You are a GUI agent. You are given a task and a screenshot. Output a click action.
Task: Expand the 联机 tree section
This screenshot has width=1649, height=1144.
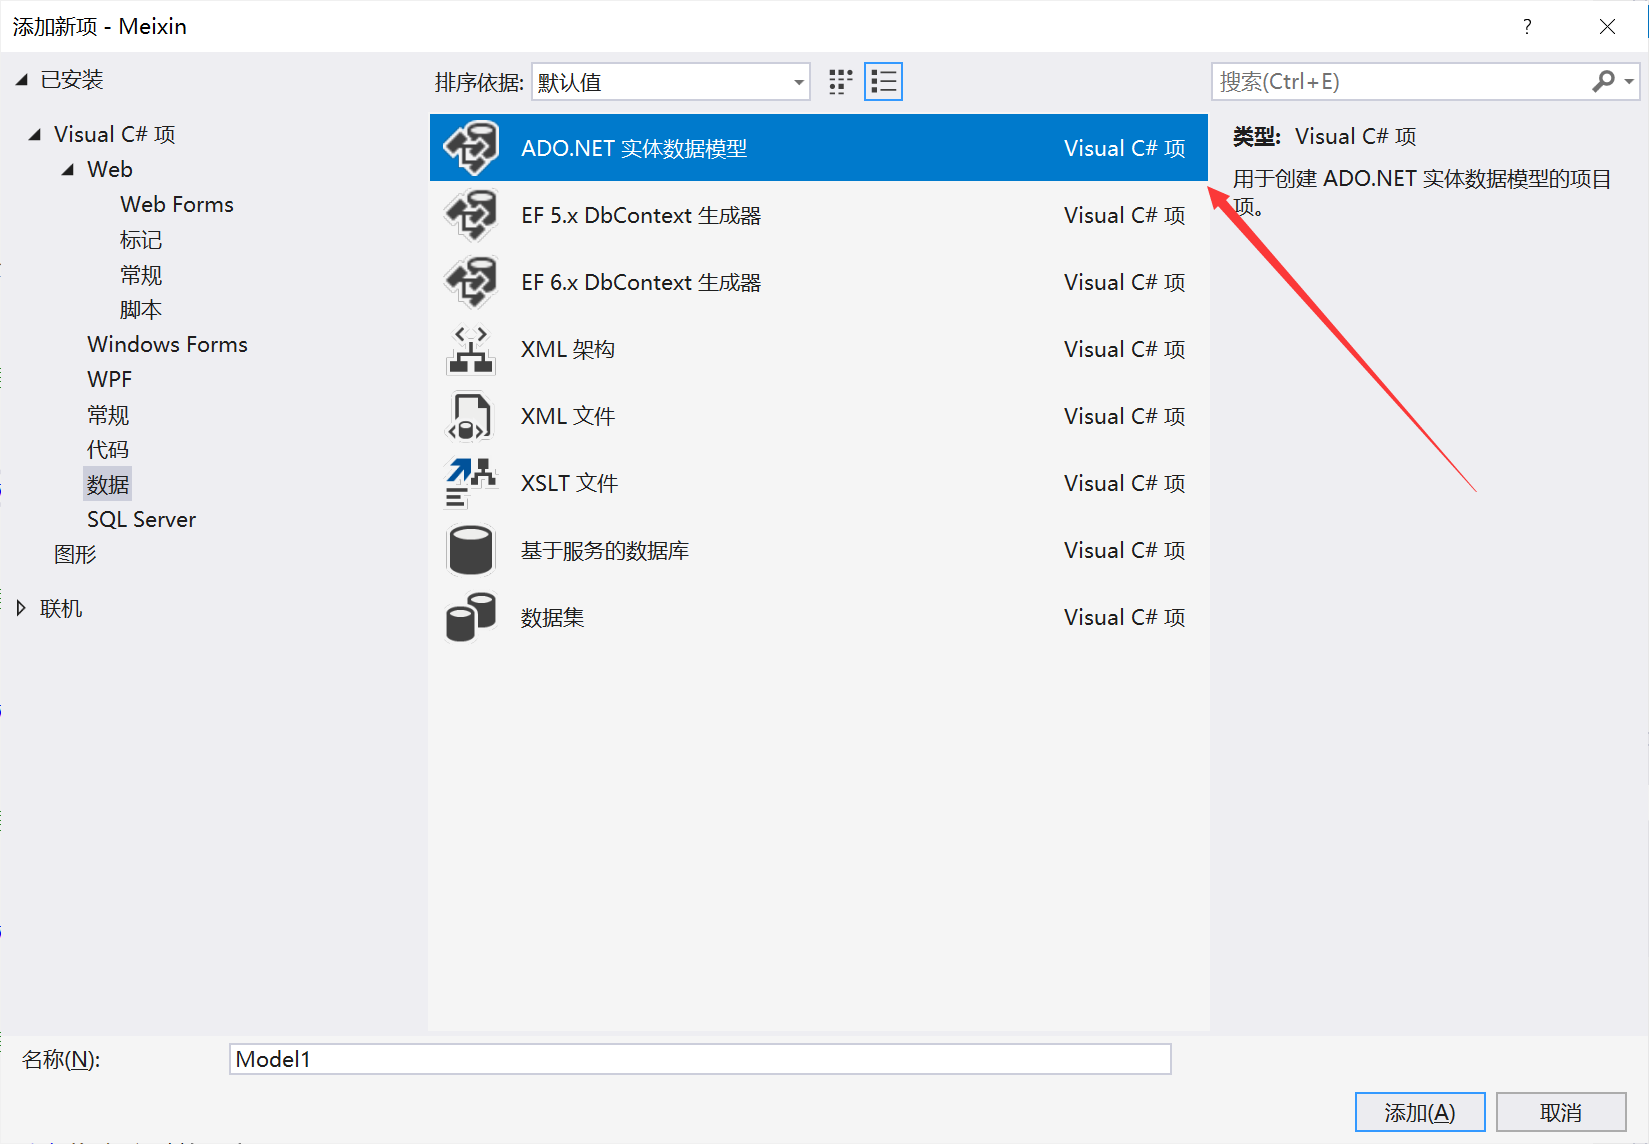click(x=21, y=608)
